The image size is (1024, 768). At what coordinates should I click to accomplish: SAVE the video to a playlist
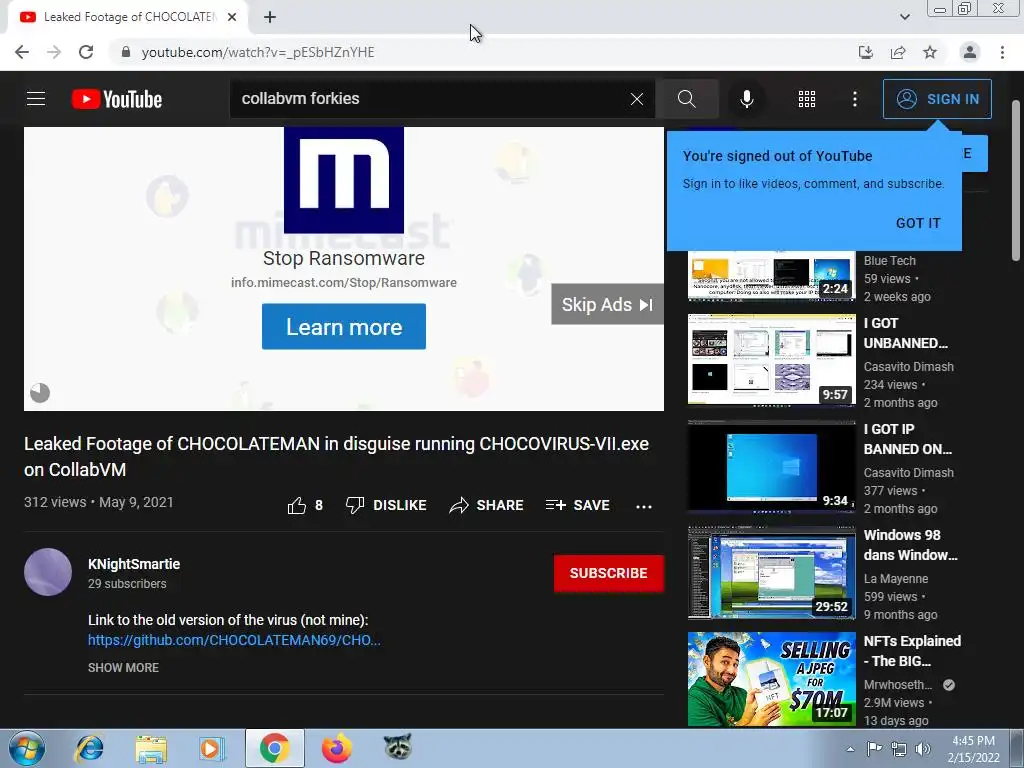pyautogui.click(x=577, y=505)
